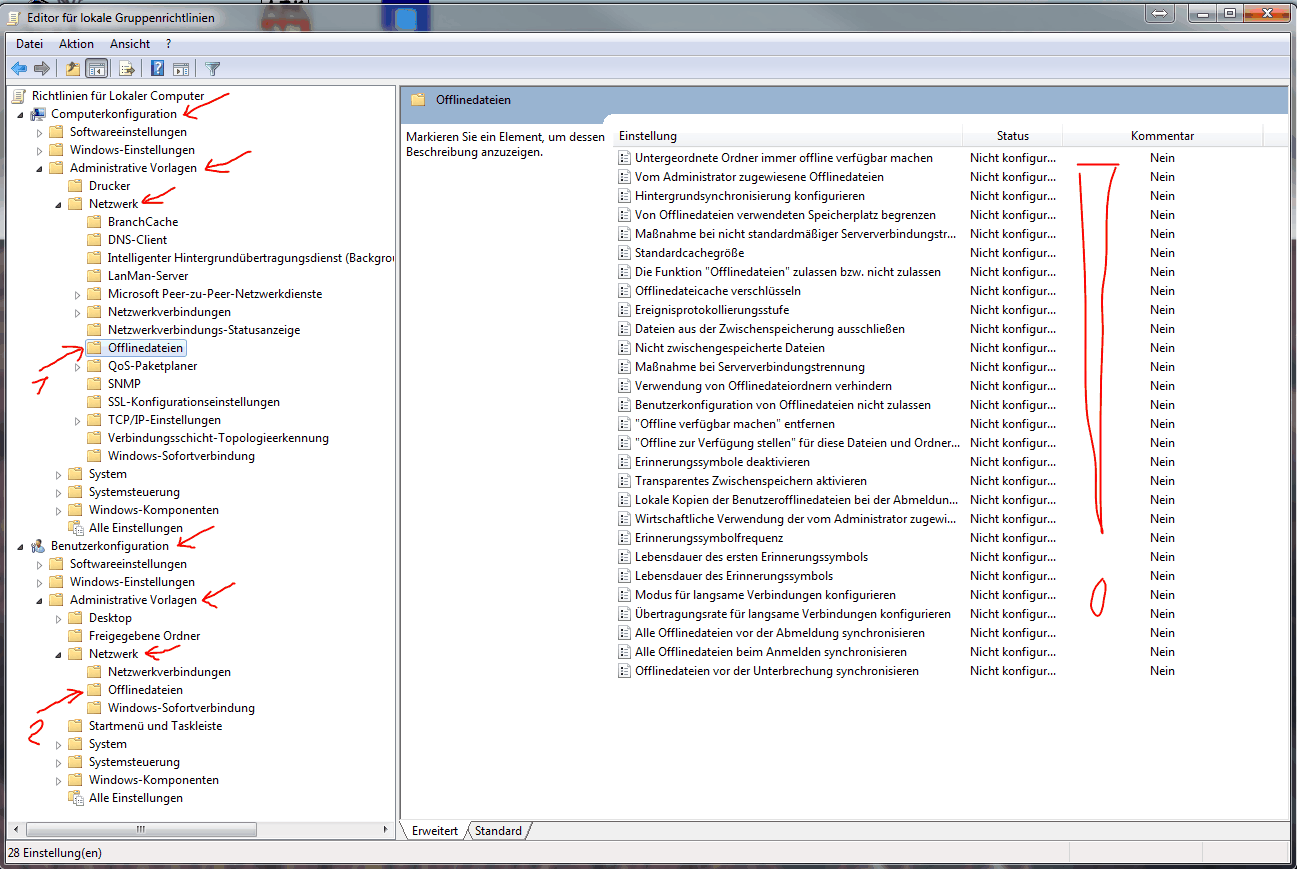Expand Softwareeinstellungen under Computerkonfiguration
Screen dimensions: 1297x869
pyautogui.click(x=40, y=132)
